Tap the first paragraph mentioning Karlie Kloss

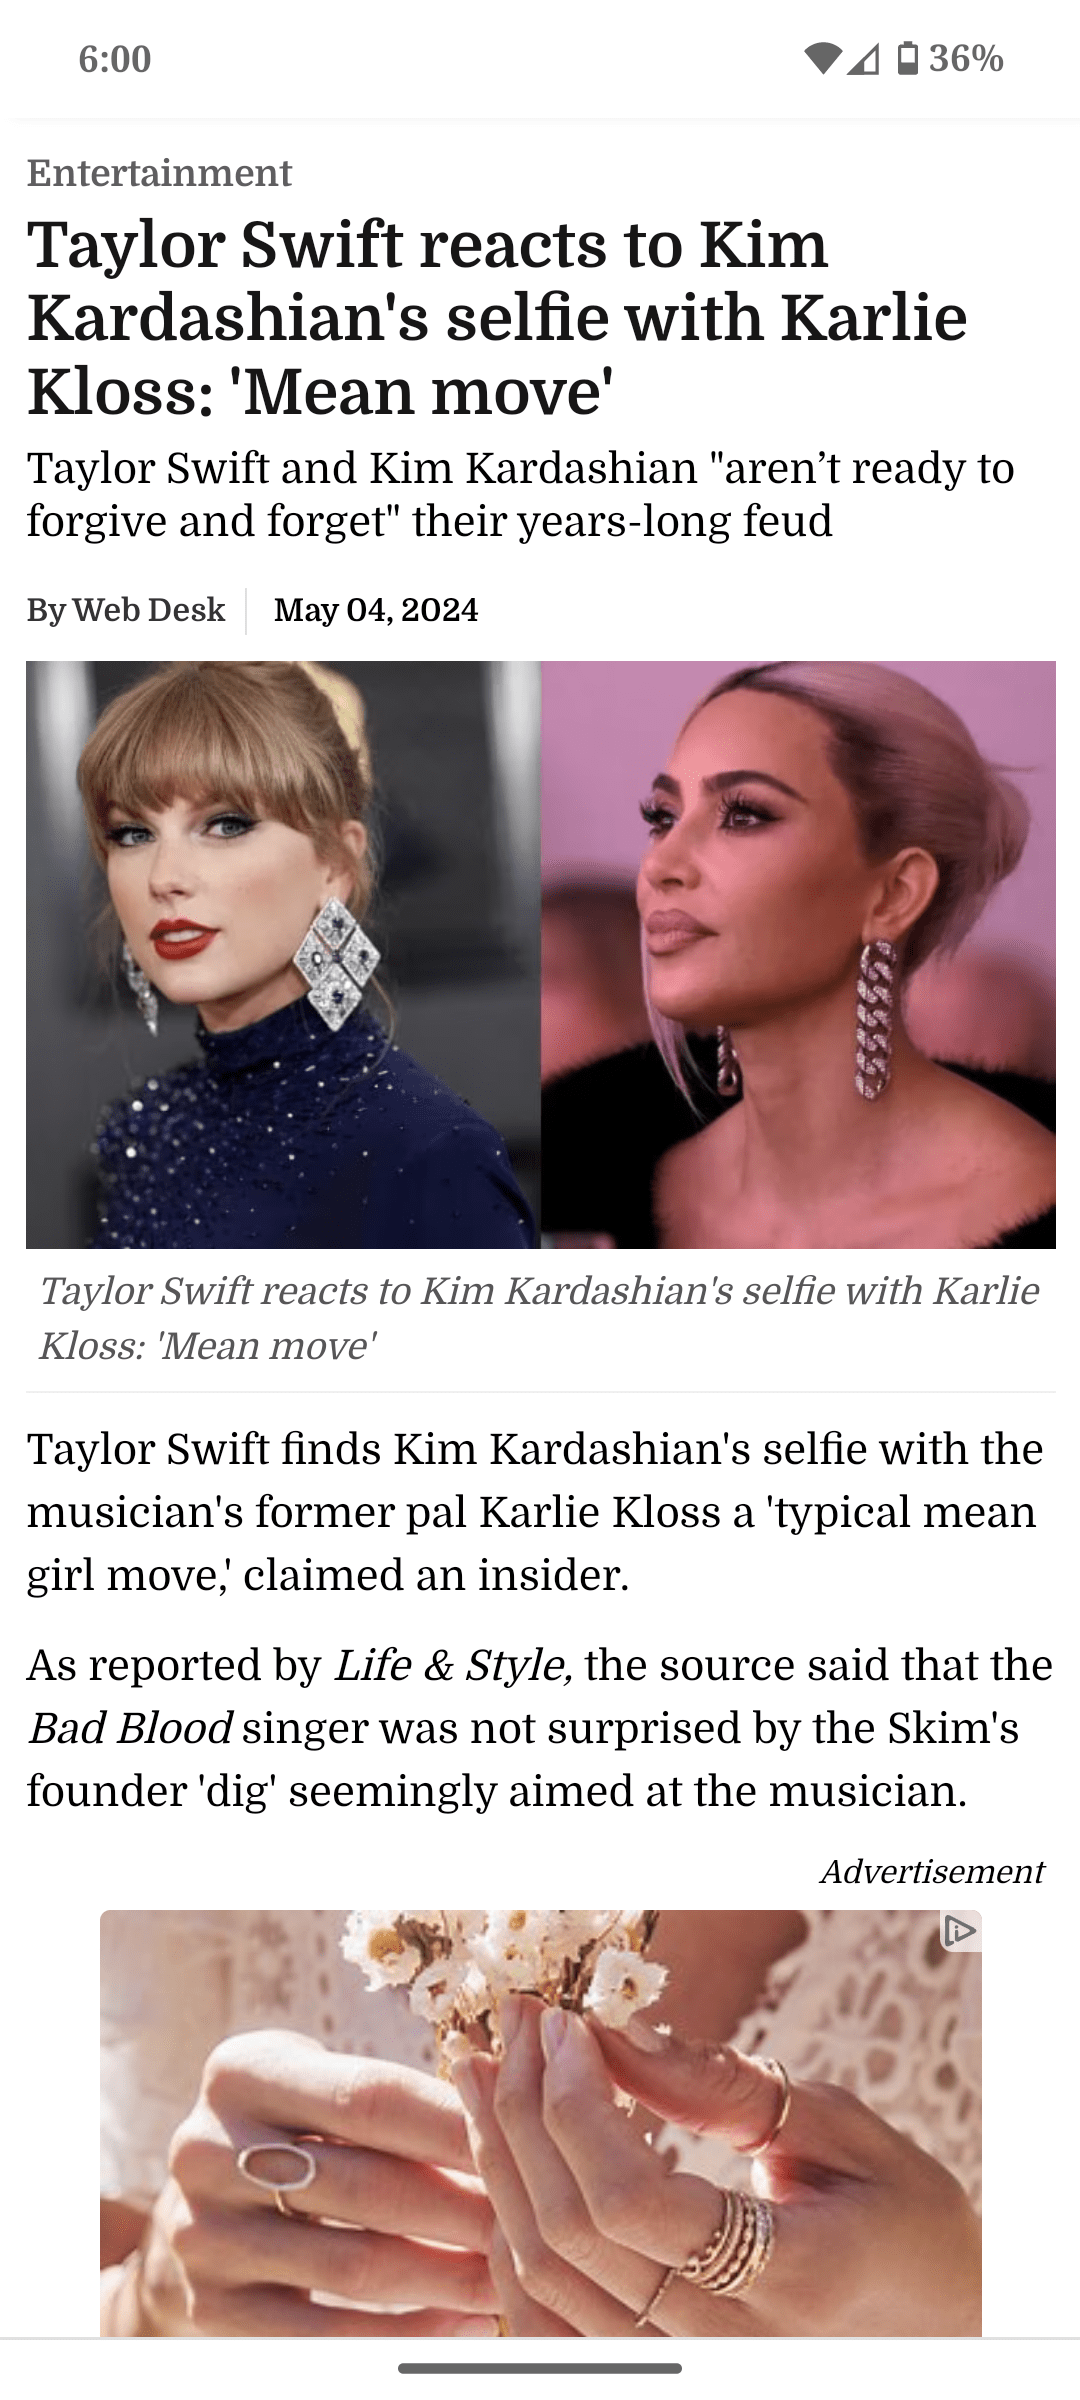[535, 1511]
